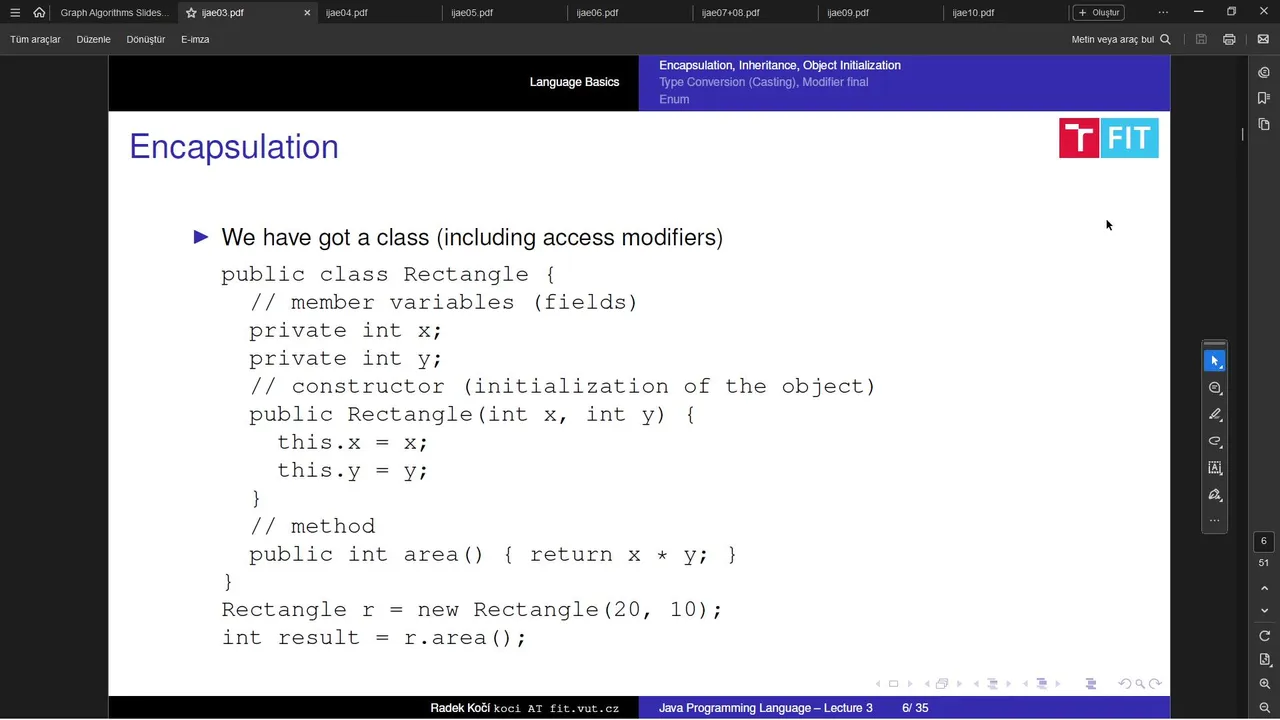Open the Tüm araçlar menu
Image resolution: width=1280 pixels, height=720 pixels.
35,40
